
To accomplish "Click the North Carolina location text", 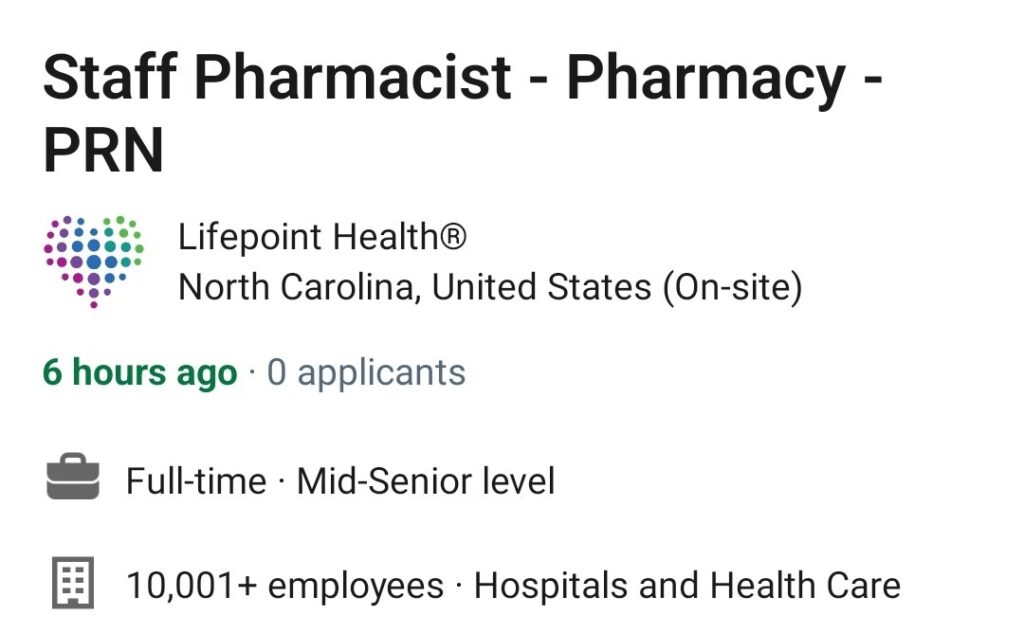I will point(300,287).
